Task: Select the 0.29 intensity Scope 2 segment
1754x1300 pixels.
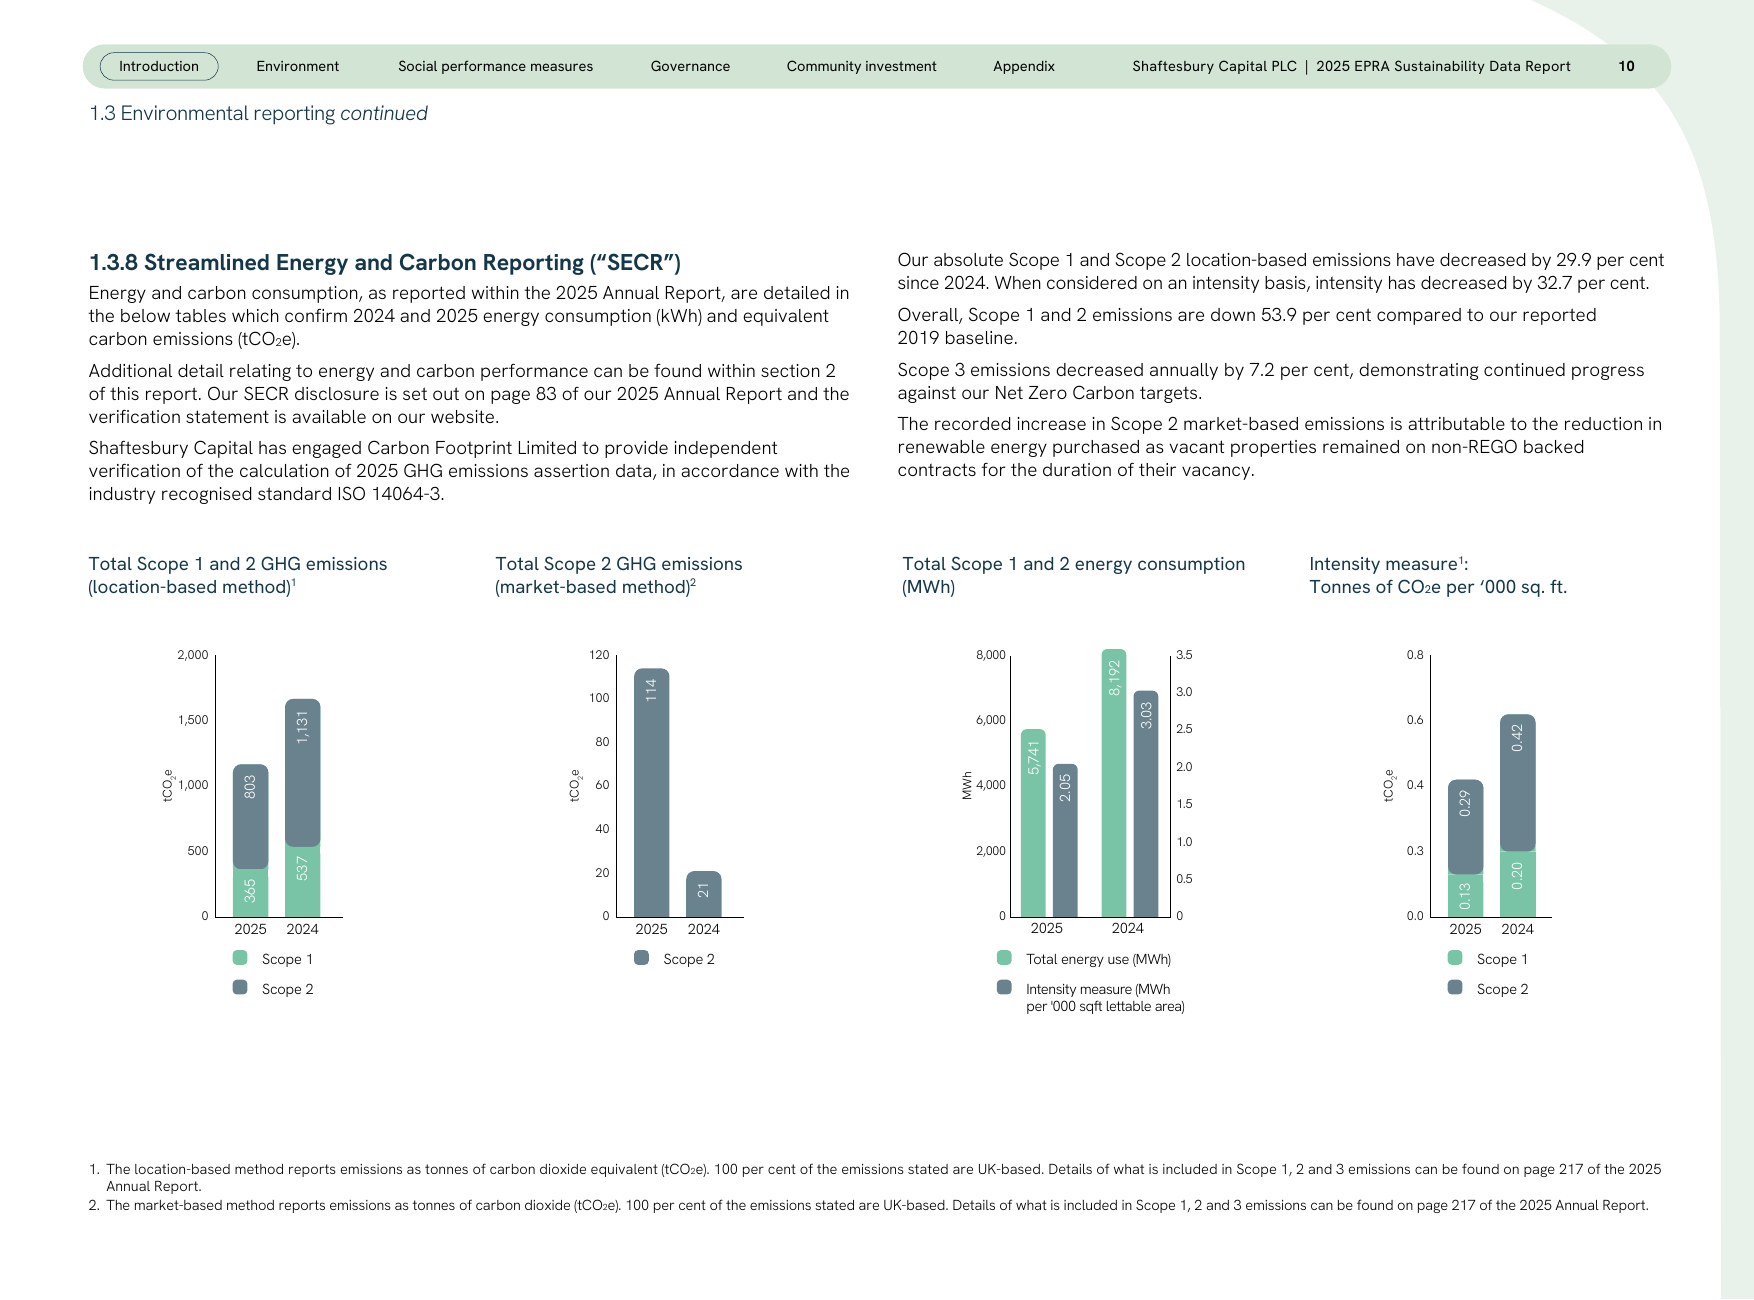Action: pos(1465,827)
